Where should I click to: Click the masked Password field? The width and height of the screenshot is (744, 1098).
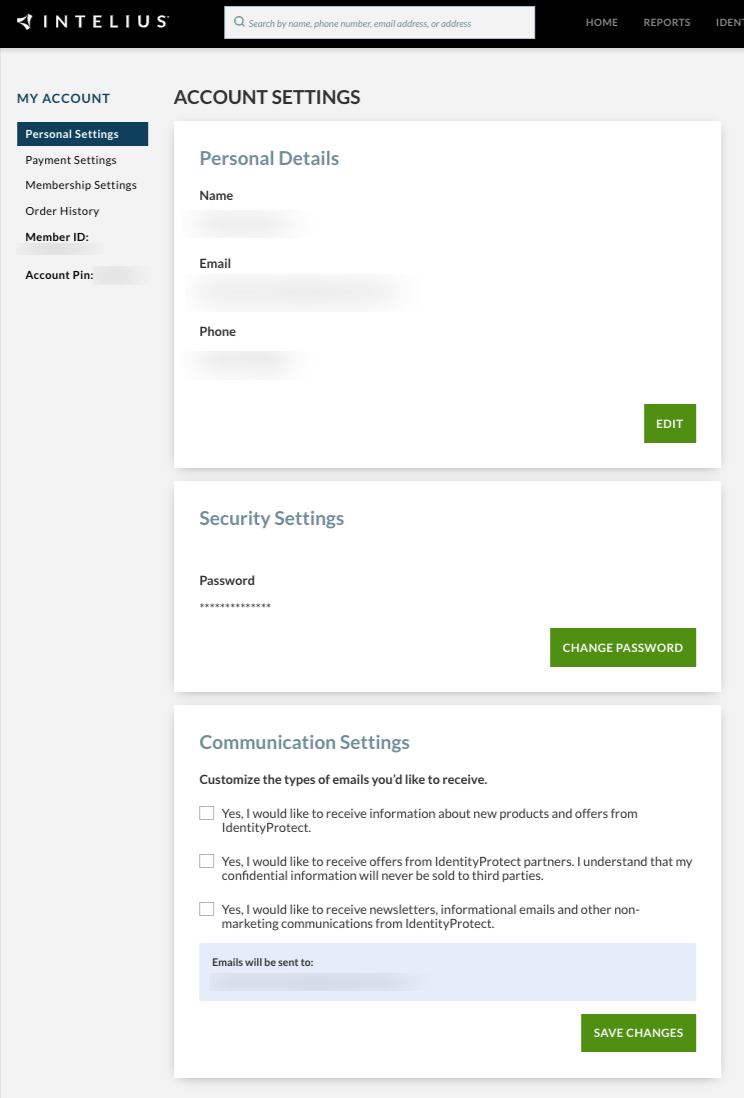(233, 605)
